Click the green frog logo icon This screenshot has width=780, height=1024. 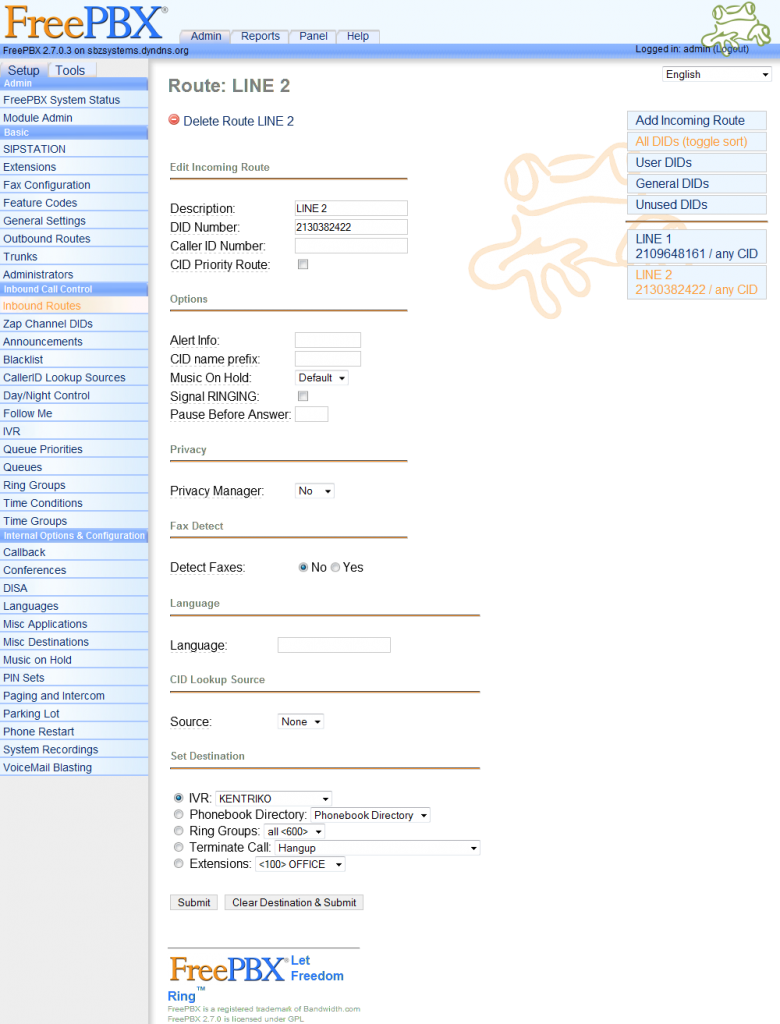(x=741, y=26)
